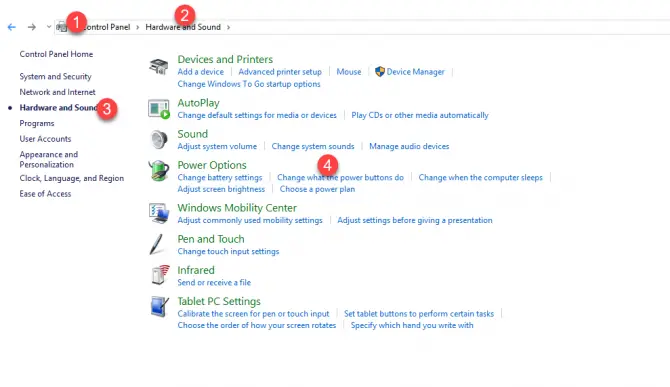Viewport: 670px width, 387px height.
Task: Click Calibrate the screen for pen or touch
Action: (253, 314)
